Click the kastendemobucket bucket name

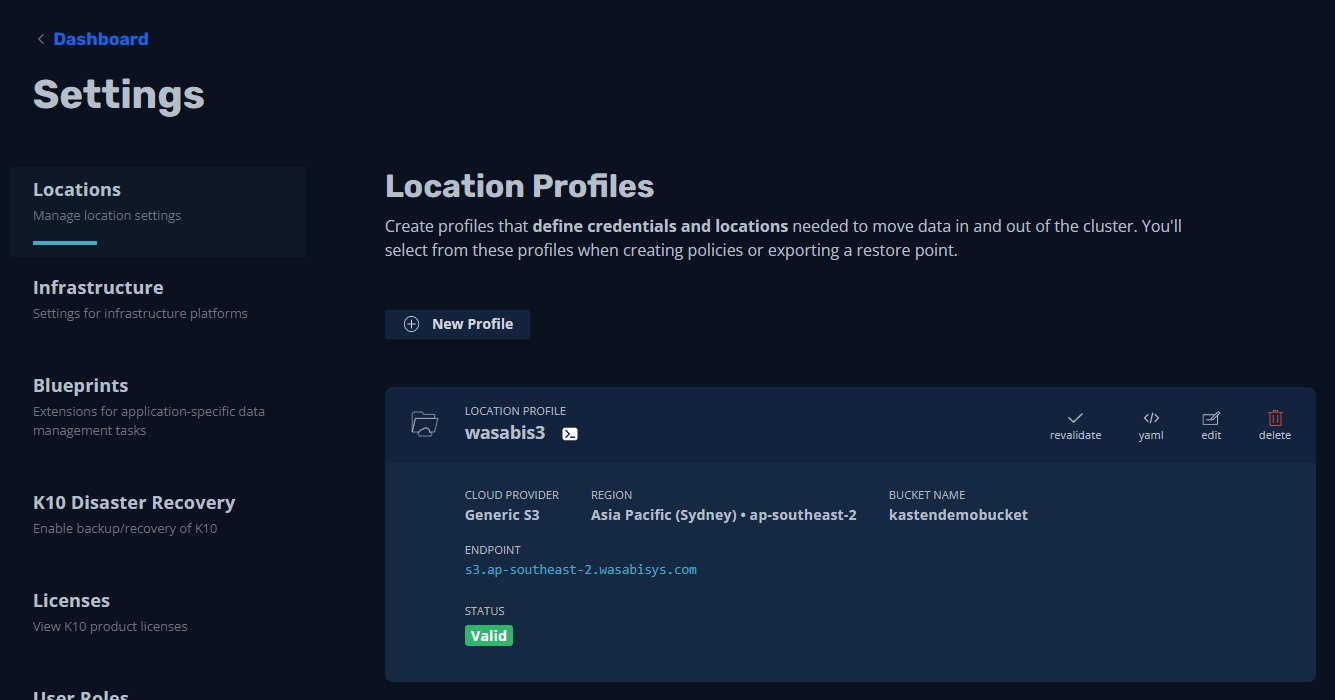(958, 515)
